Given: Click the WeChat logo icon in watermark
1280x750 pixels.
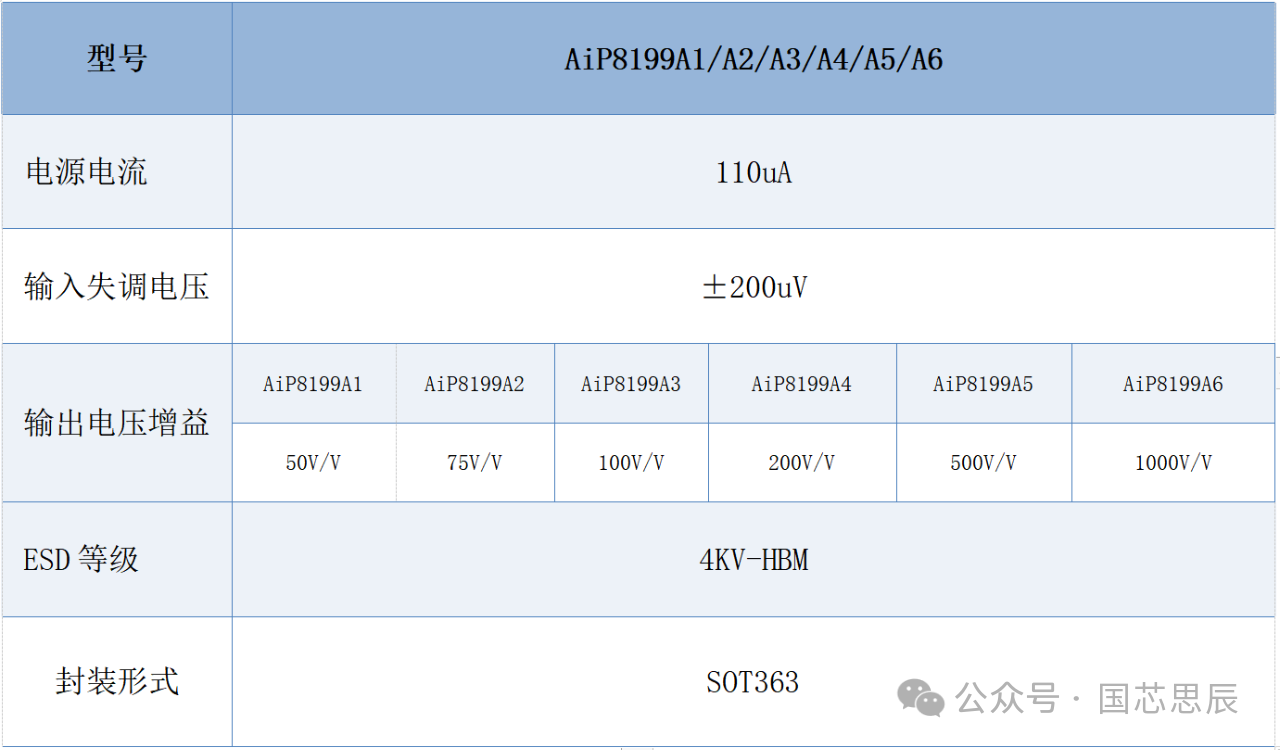Looking at the screenshot, I should click(x=920, y=697).
